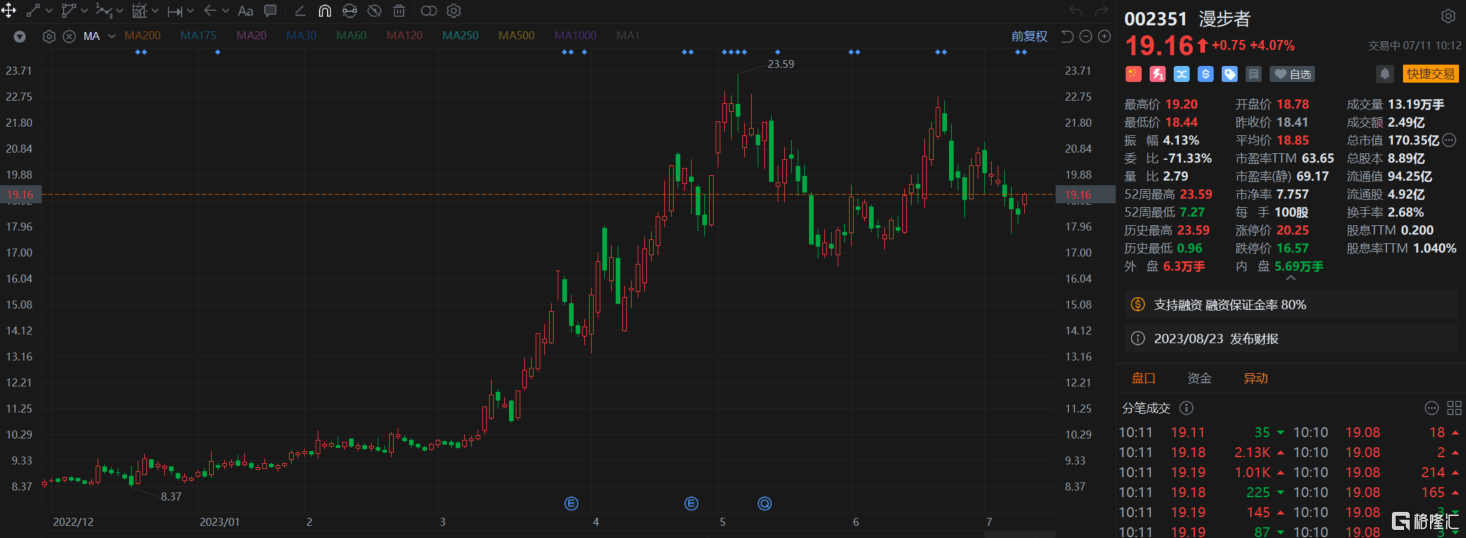Select the trend line drawing tool
1466x538 pixels.
[x=33, y=11]
